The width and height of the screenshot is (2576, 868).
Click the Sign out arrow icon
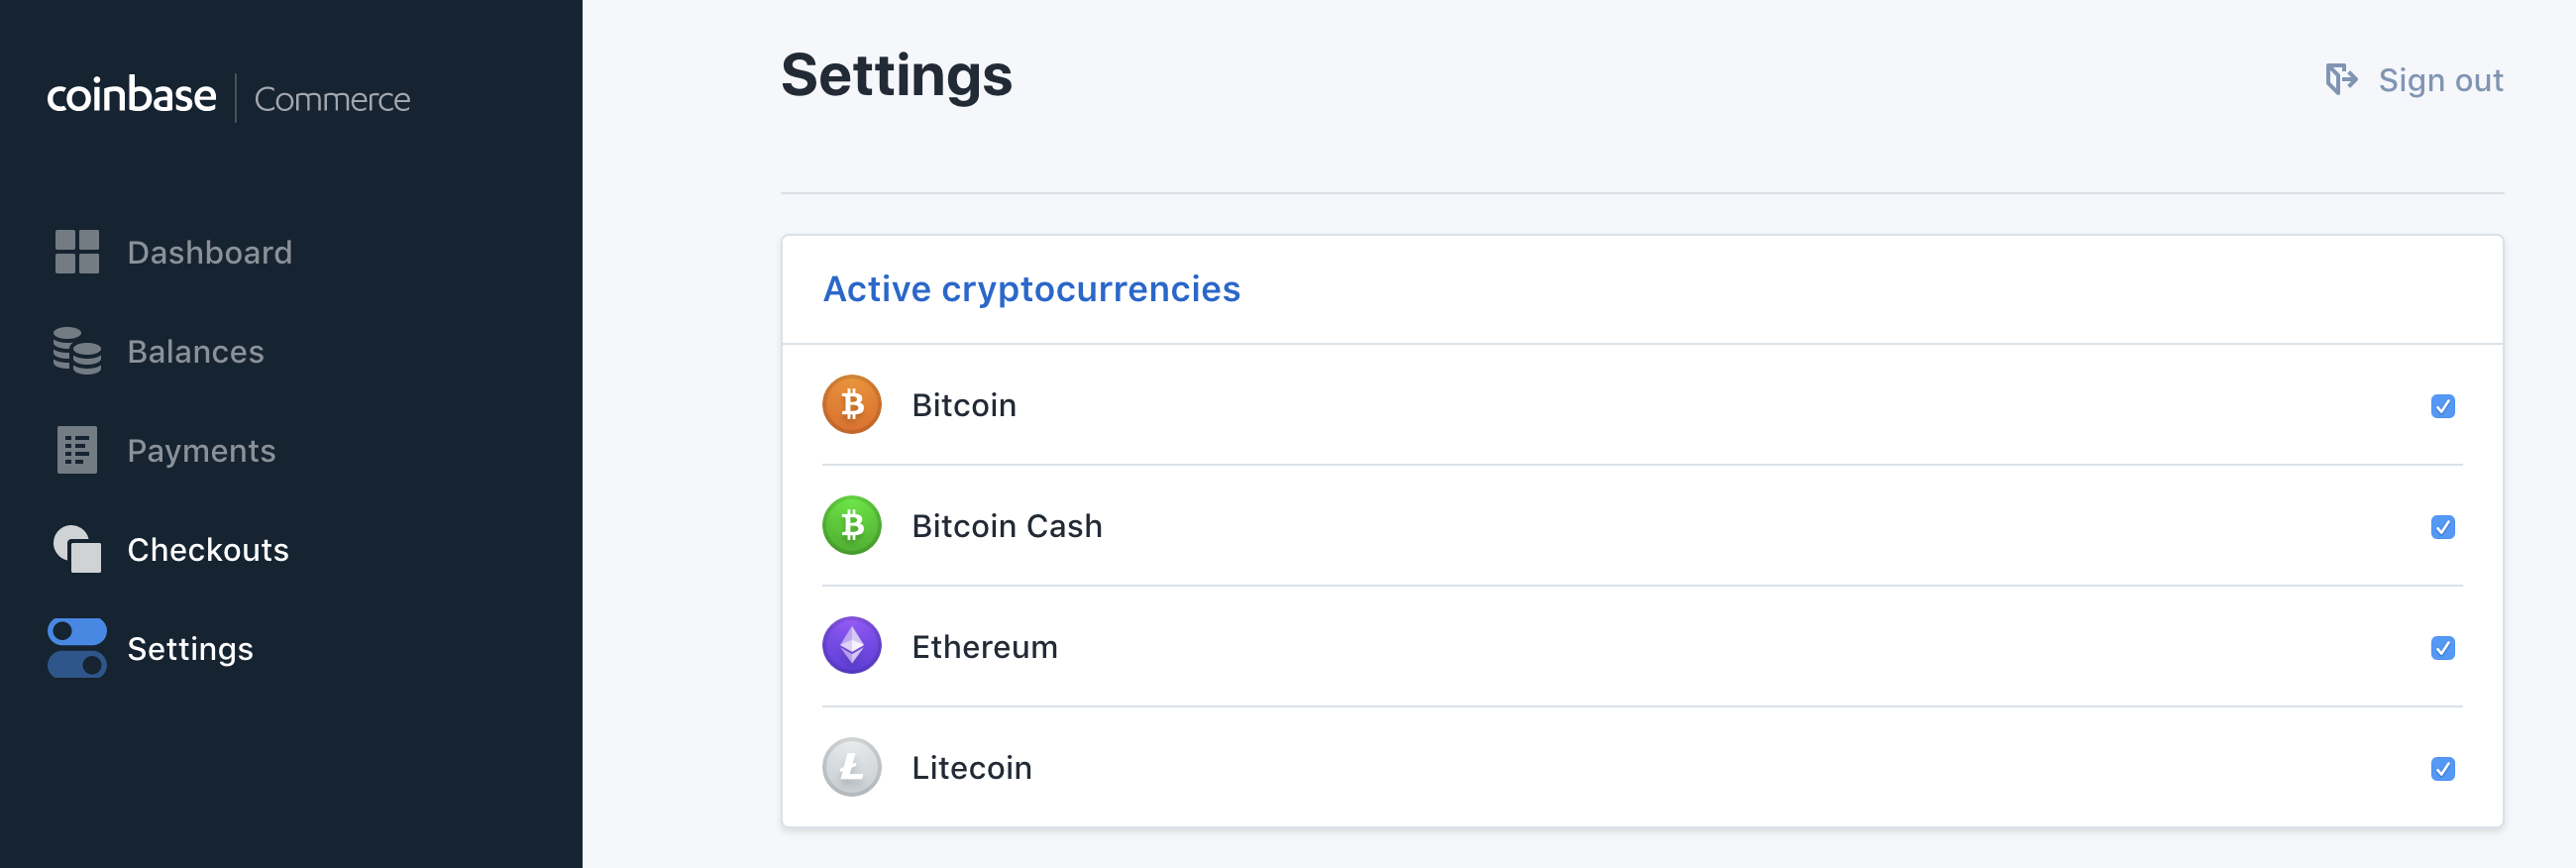pos(2340,79)
